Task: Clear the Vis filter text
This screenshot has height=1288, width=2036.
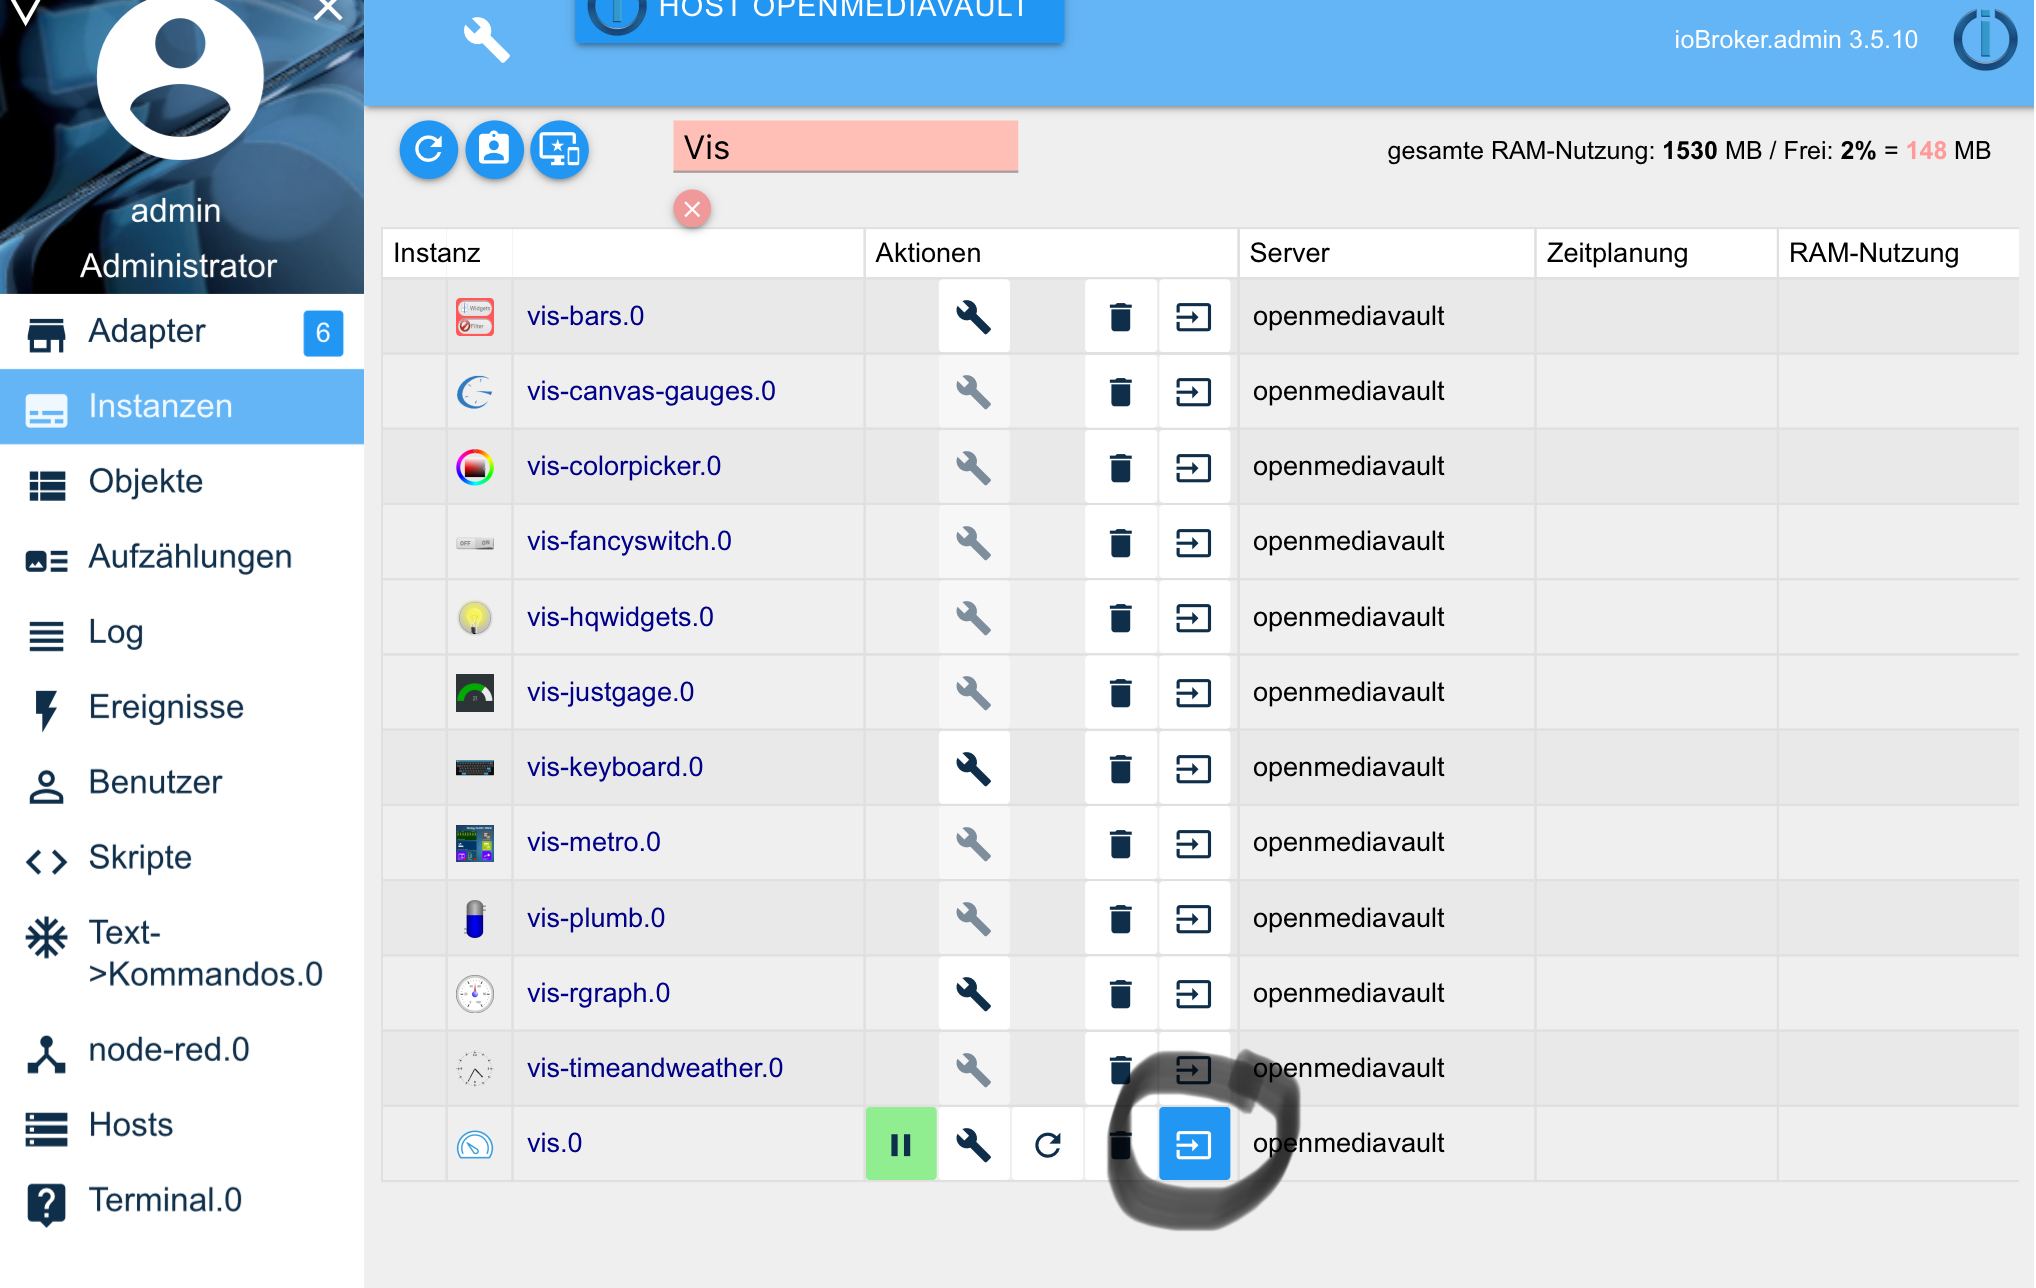Action: coord(692,209)
